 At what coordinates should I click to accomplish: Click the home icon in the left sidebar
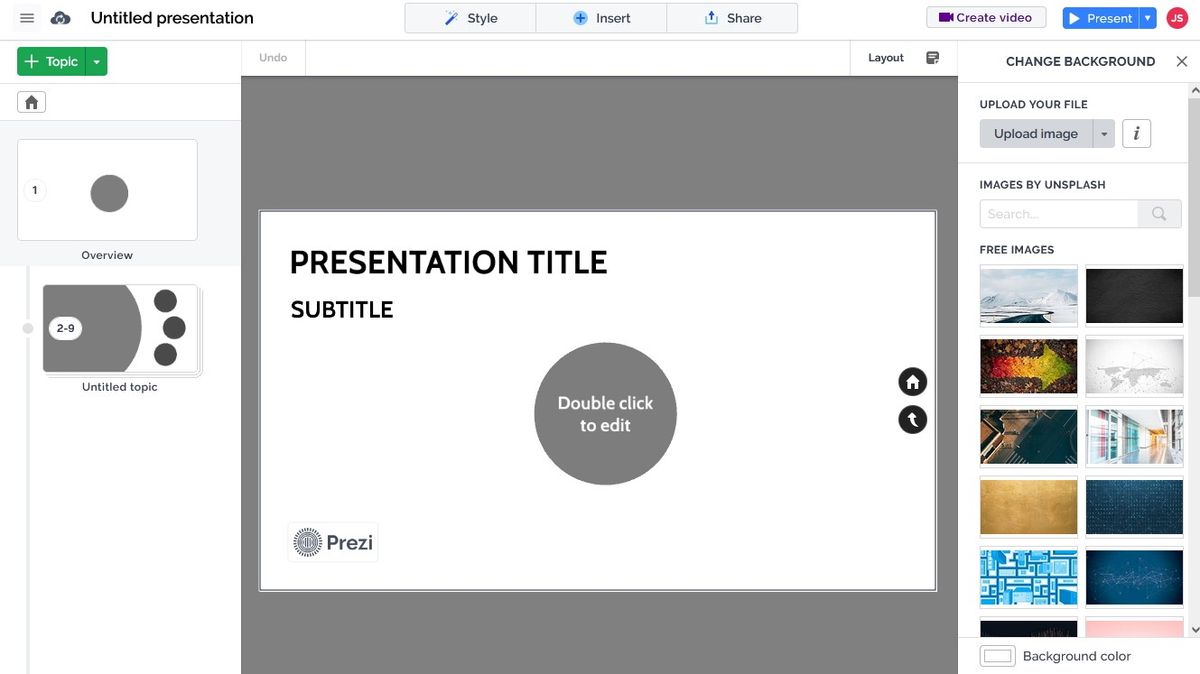pyautogui.click(x=30, y=101)
